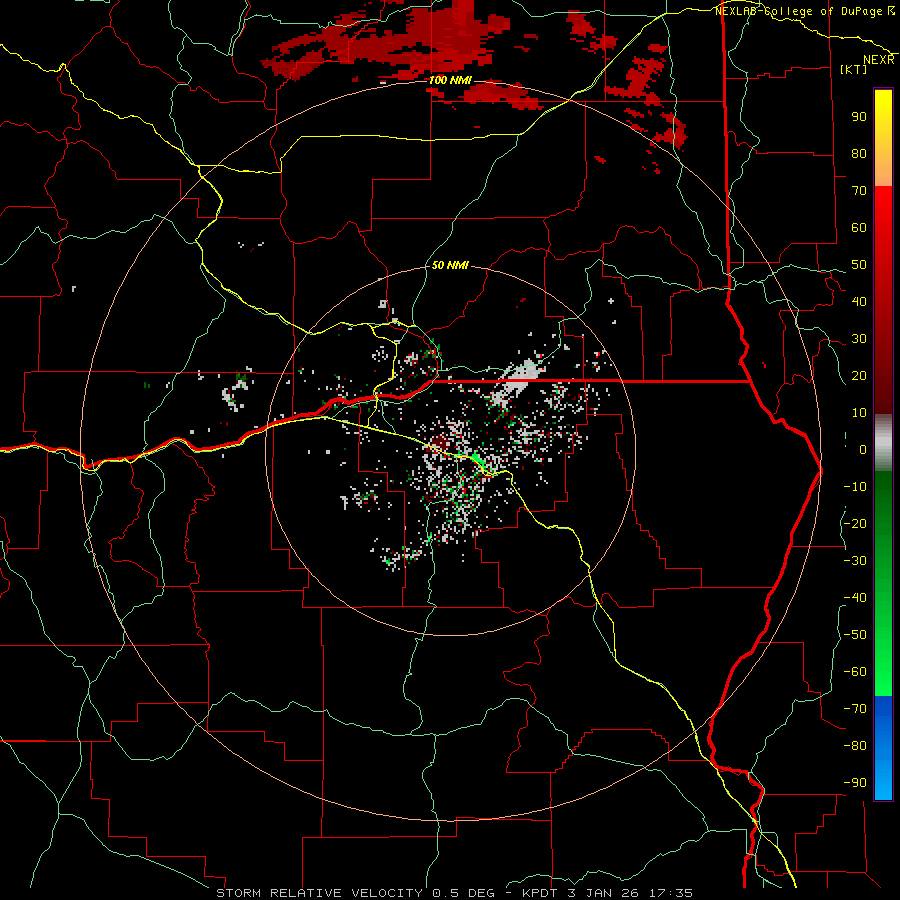Select the -50 value on the velocity scale

coord(855,635)
